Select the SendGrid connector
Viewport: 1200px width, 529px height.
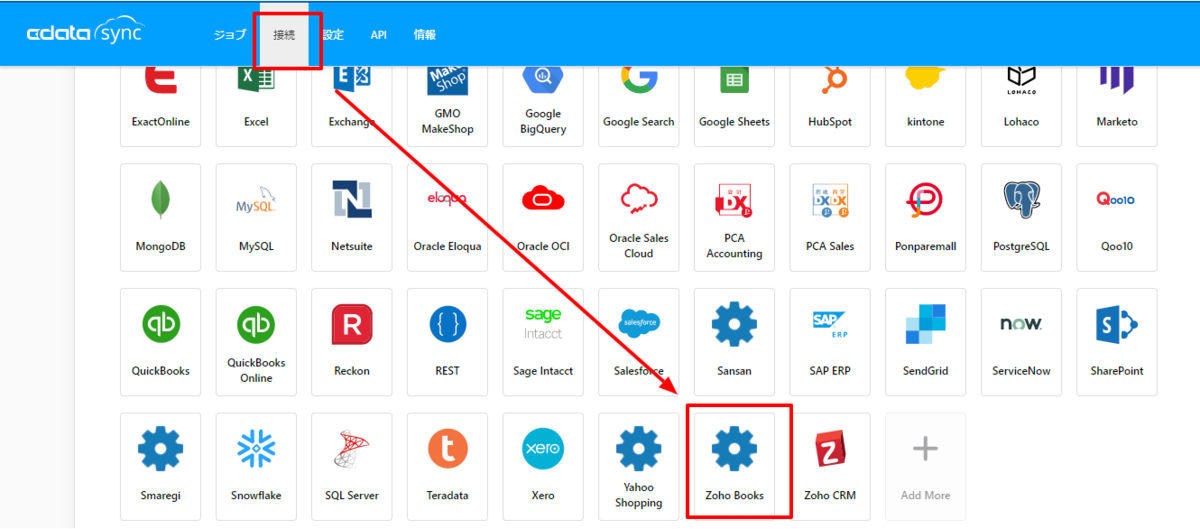point(926,342)
